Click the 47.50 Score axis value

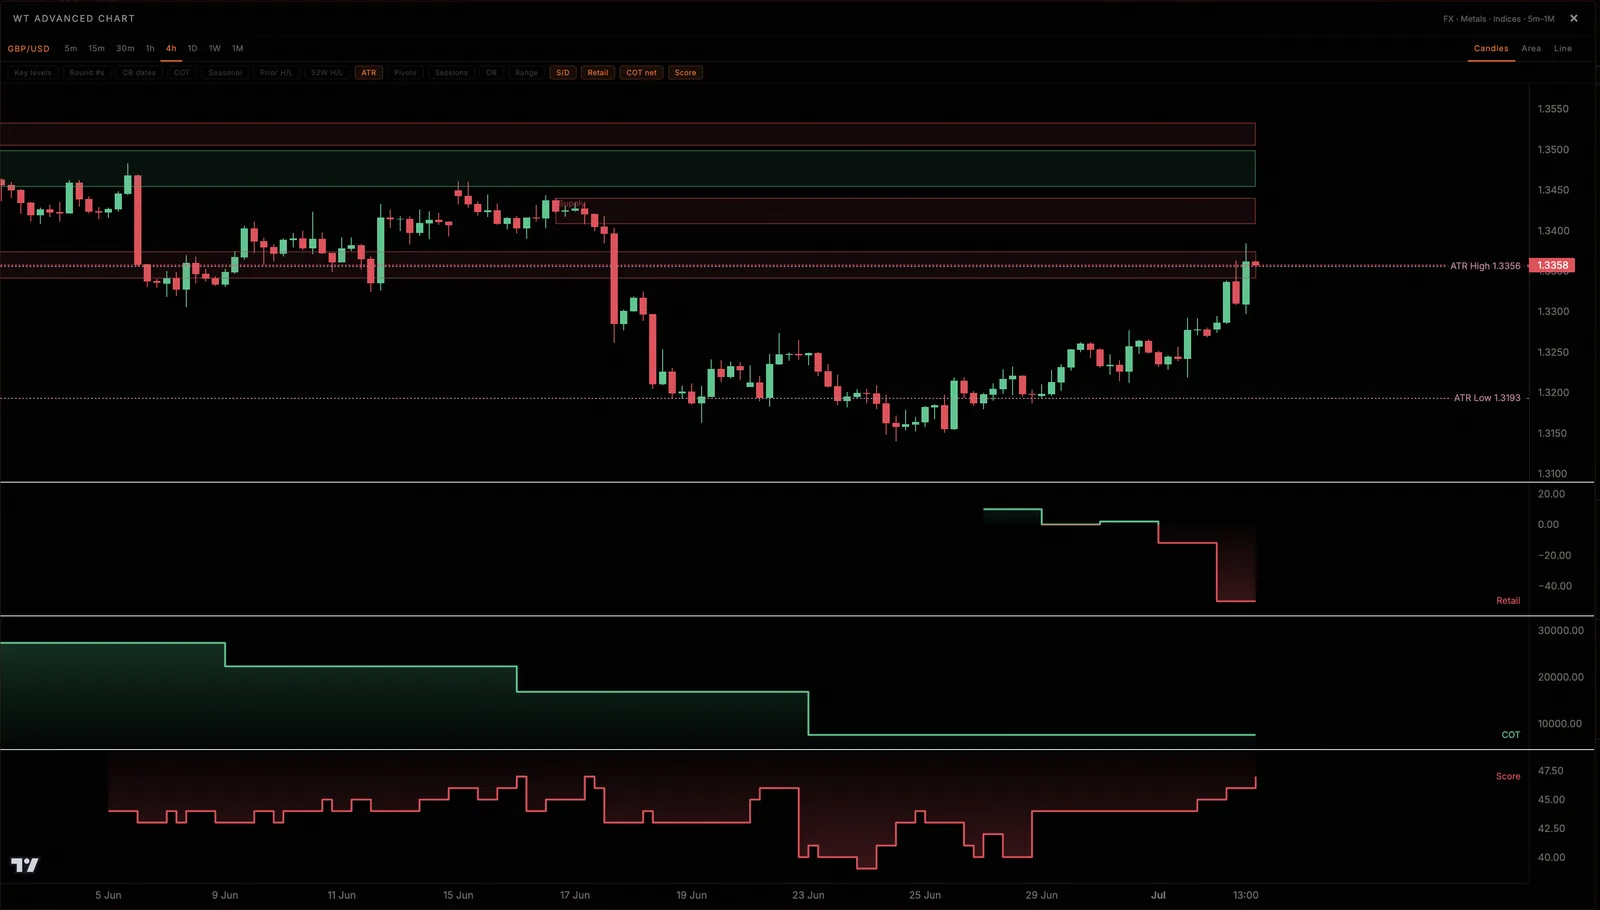(1551, 771)
